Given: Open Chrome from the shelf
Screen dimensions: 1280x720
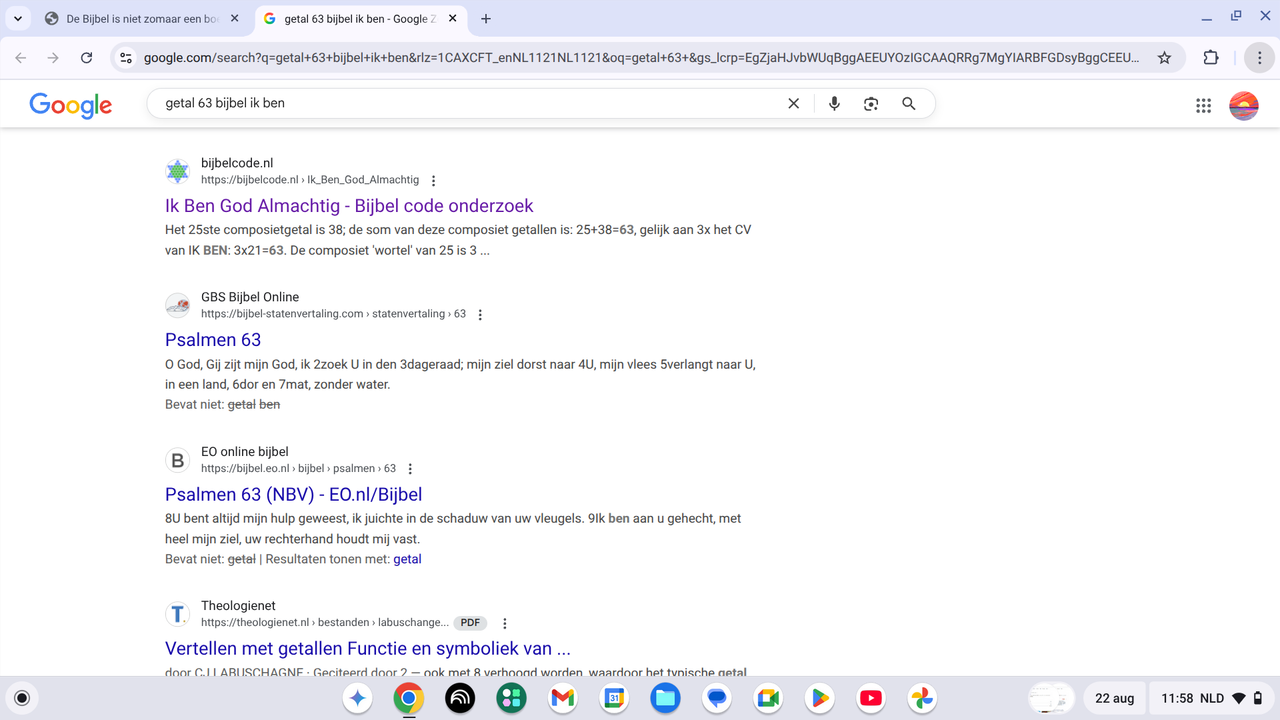Looking at the screenshot, I should [x=409, y=698].
